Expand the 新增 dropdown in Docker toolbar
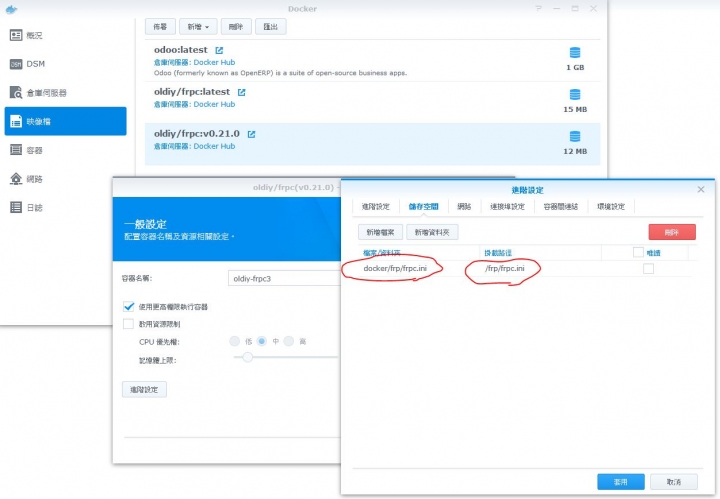This screenshot has height=499, width=720. [x=198, y=27]
